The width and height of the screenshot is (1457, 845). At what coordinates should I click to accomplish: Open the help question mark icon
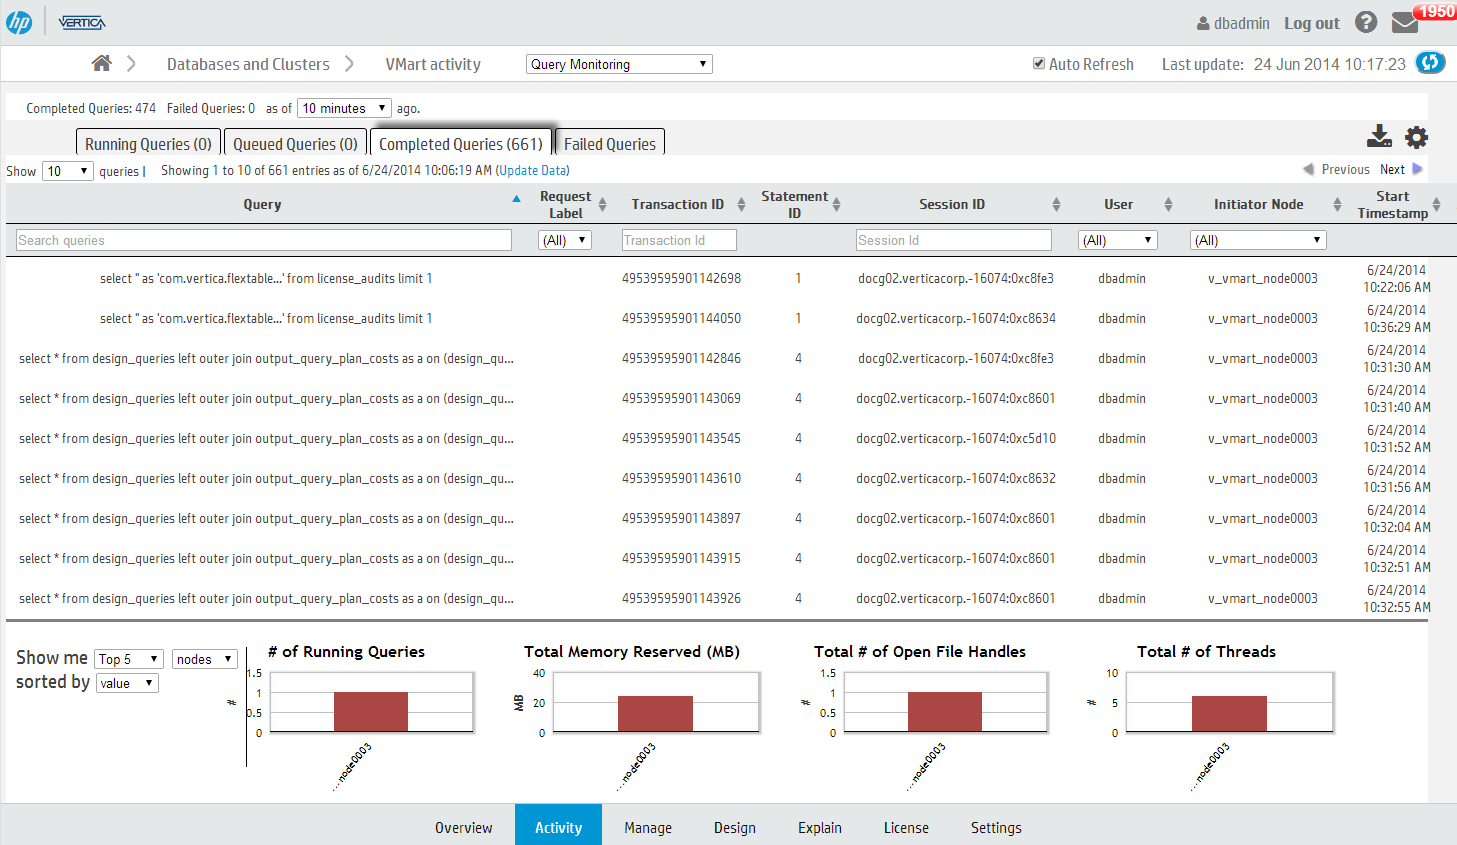point(1366,22)
